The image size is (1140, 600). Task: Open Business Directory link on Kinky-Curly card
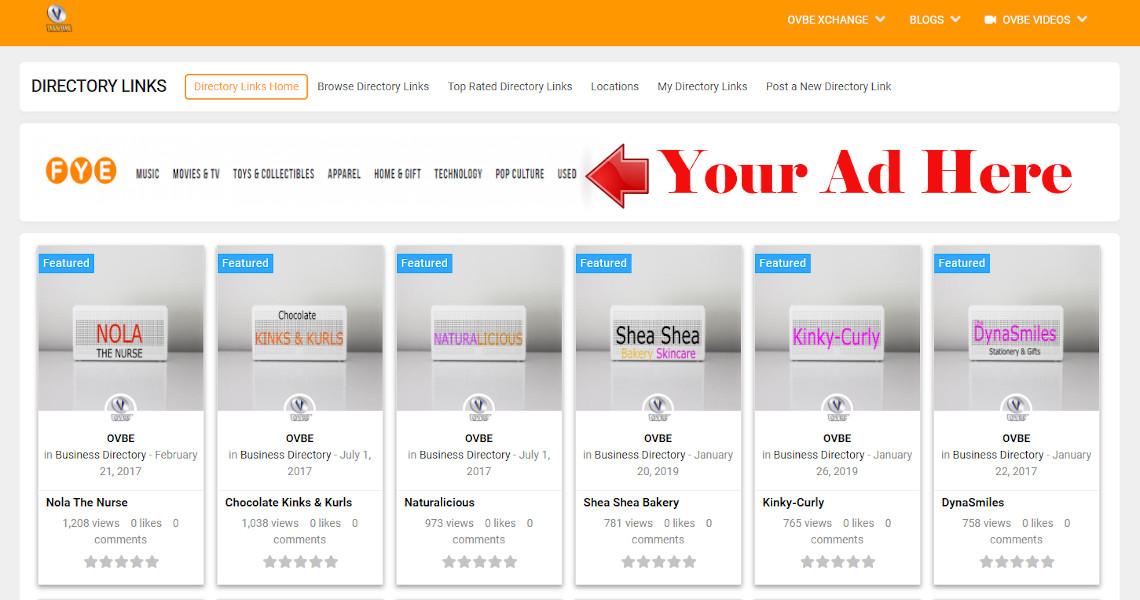(819, 455)
